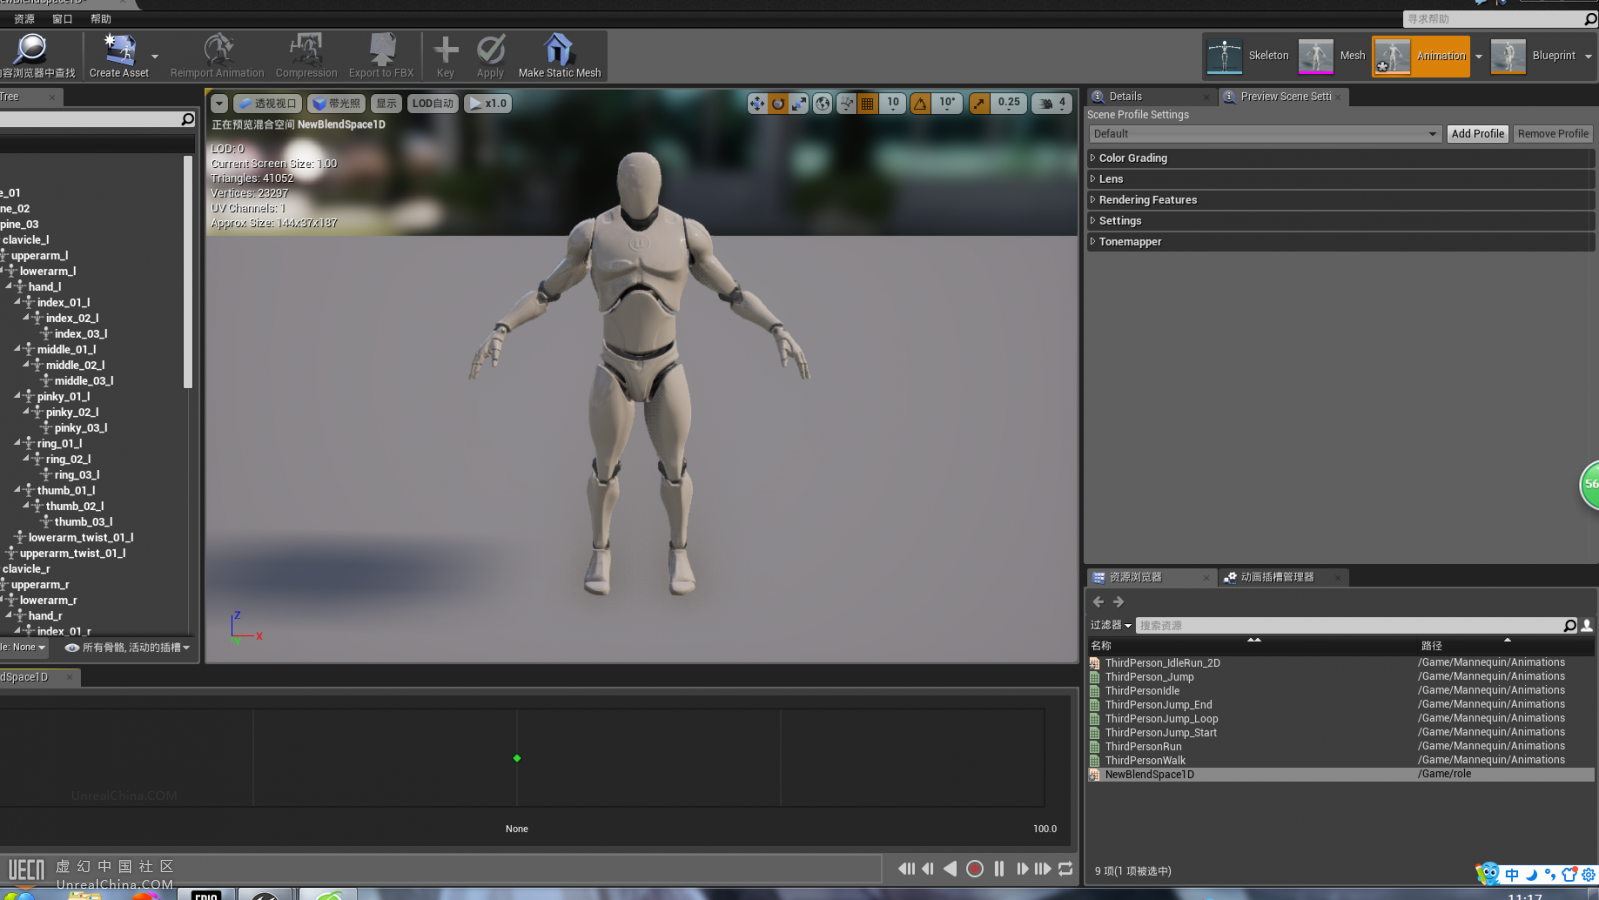Open the grid snap value 10 dropdown
Screen dimensions: 1599x900
point(893,103)
